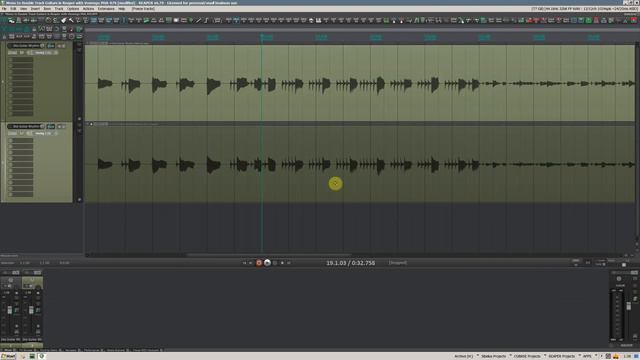Screen dimensions: 640x360
Task: Click the second track's name field
Action: point(26,127)
